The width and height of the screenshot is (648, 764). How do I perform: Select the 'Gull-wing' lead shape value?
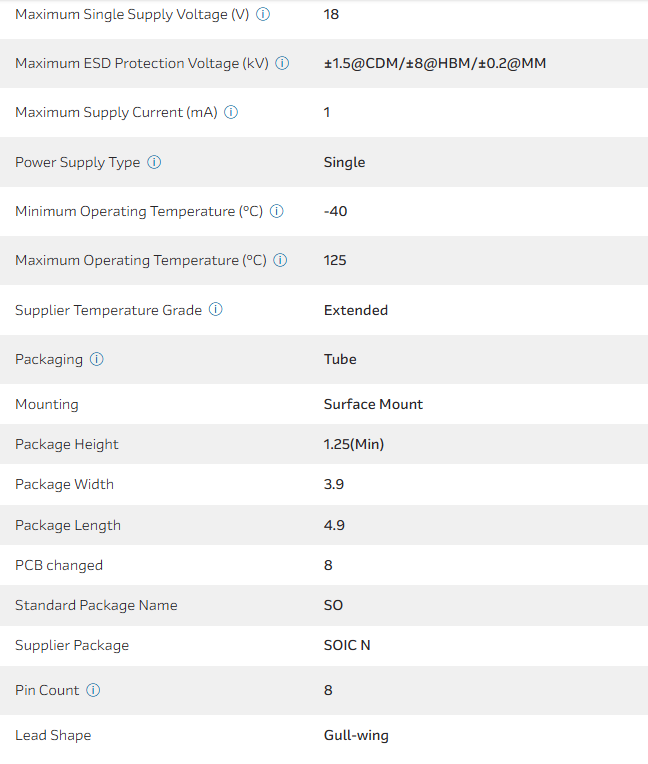356,735
